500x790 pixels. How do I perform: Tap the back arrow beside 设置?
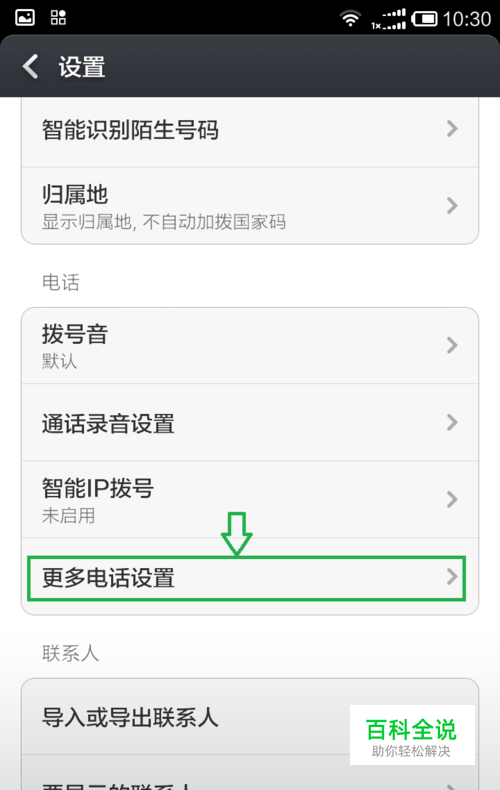30,67
